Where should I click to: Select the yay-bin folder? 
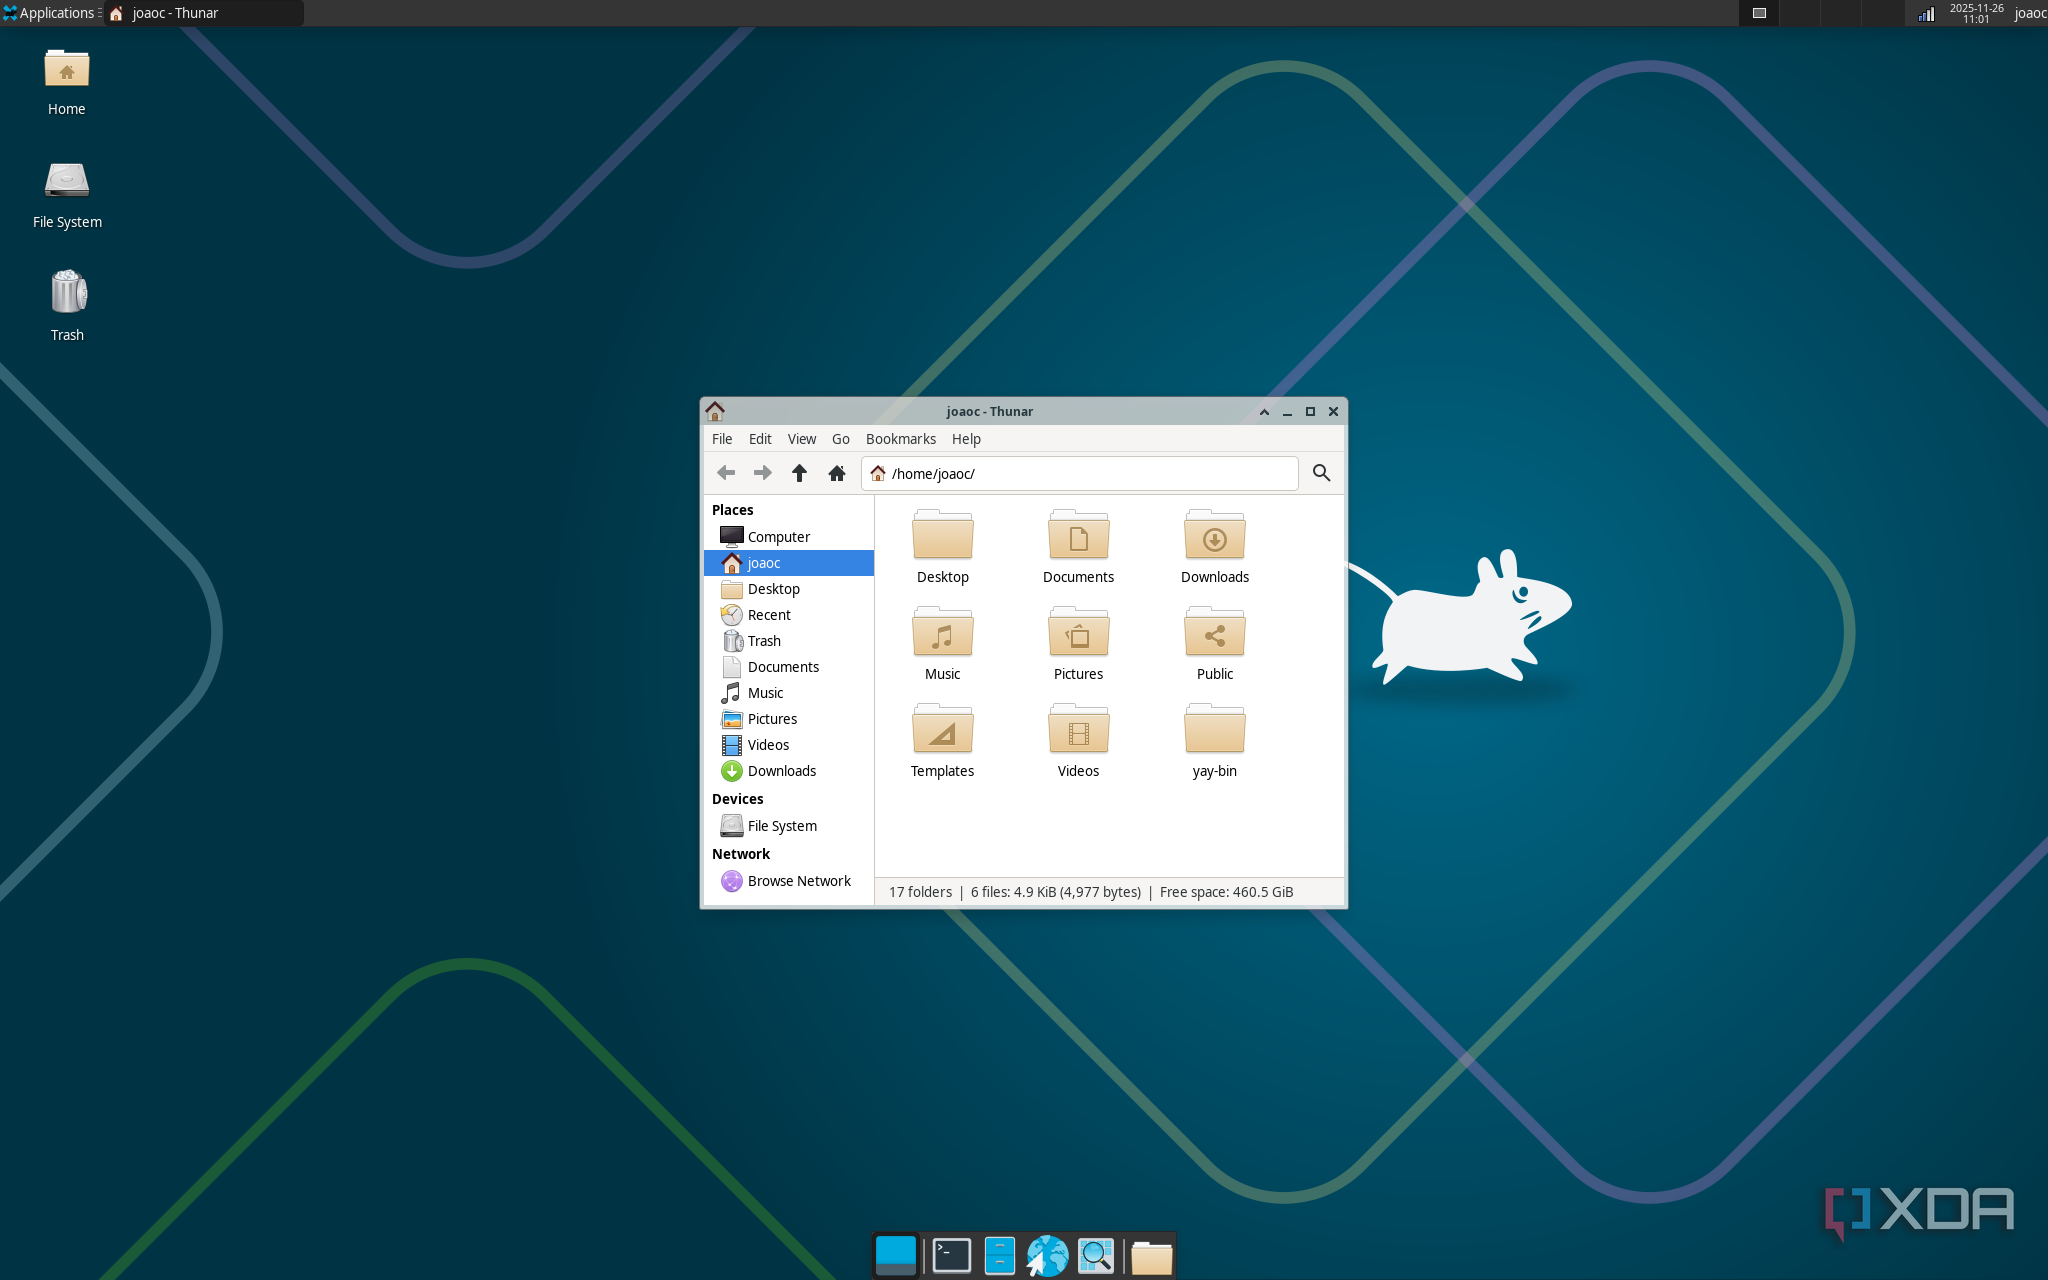1215,740
